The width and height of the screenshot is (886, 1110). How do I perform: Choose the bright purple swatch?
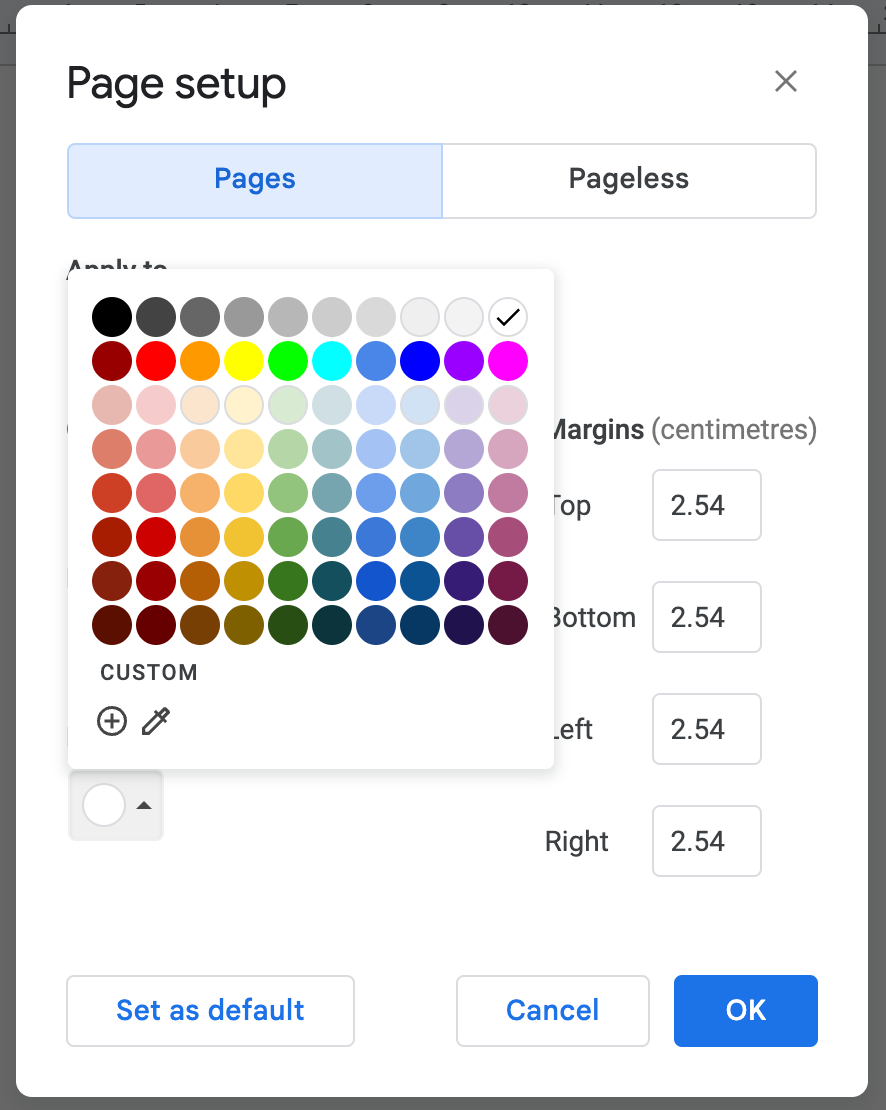click(464, 361)
